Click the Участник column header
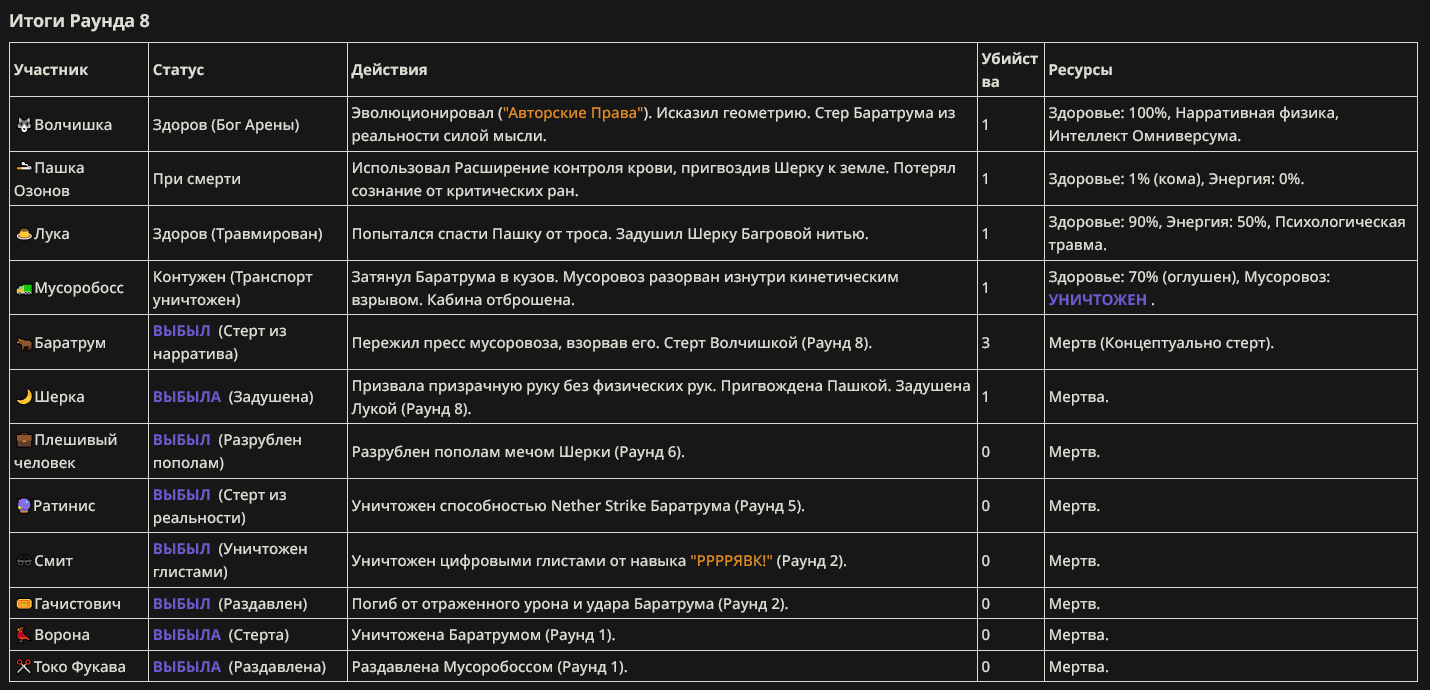The height and width of the screenshot is (690, 1430). [x=51, y=70]
